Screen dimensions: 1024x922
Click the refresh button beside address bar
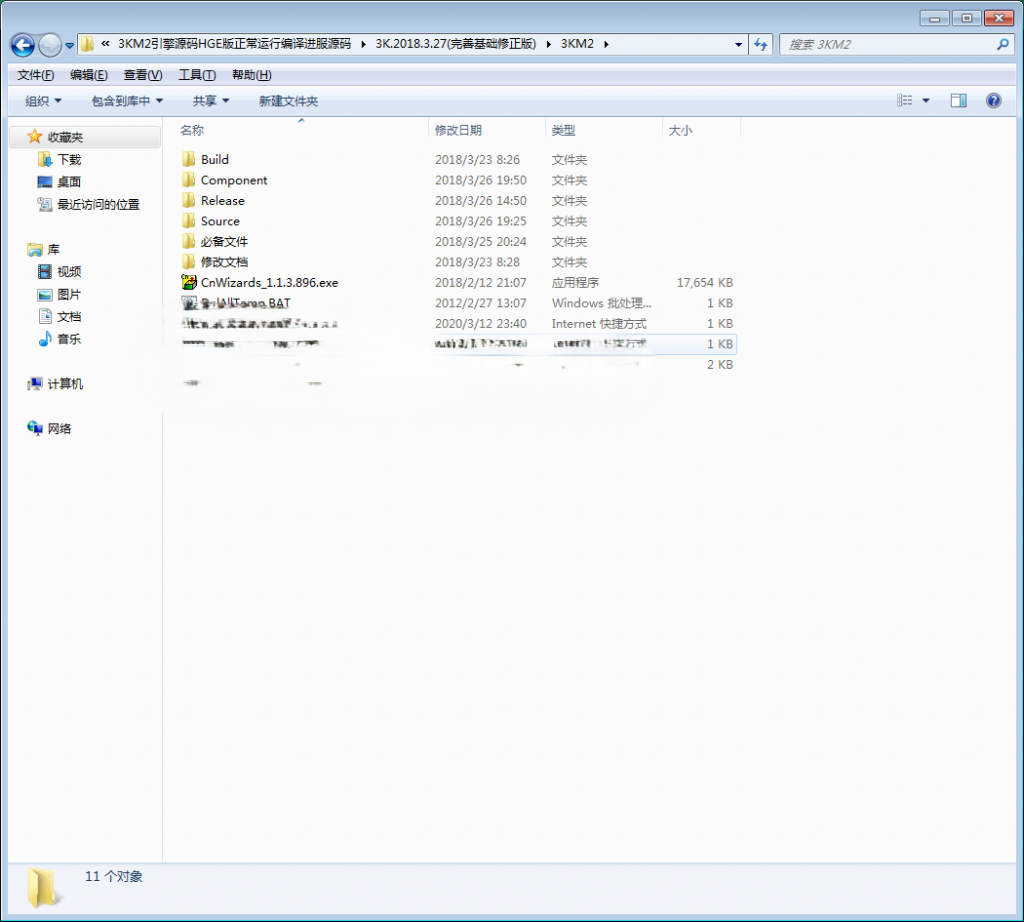click(x=761, y=45)
